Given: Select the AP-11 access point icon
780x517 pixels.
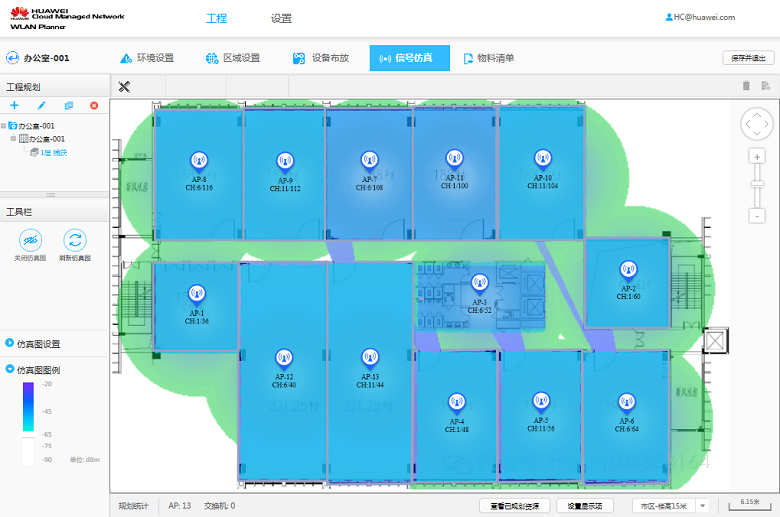Looking at the screenshot, I should [x=454, y=159].
